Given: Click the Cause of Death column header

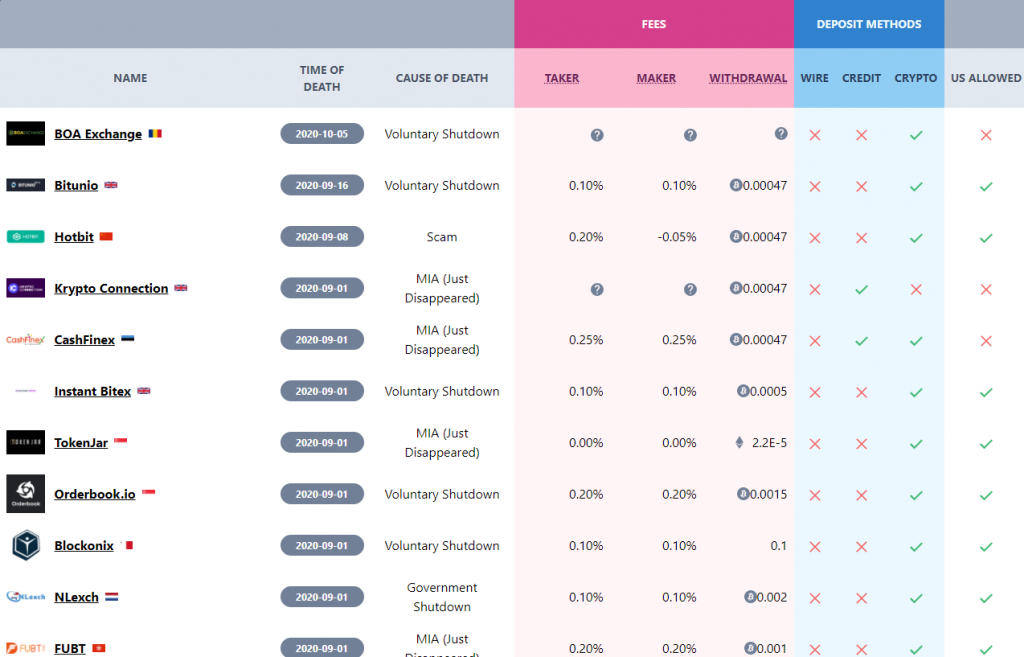Looking at the screenshot, I should pyautogui.click(x=442, y=78).
